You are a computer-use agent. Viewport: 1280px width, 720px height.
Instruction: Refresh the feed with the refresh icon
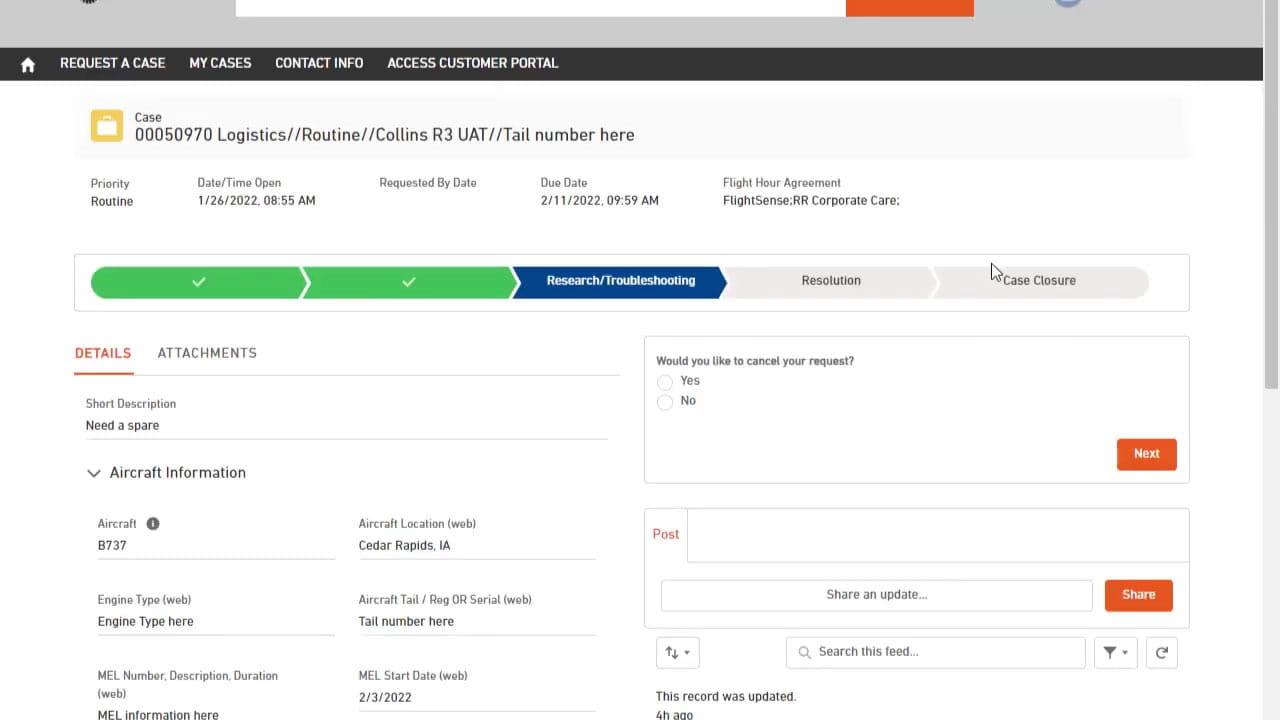coord(1161,652)
